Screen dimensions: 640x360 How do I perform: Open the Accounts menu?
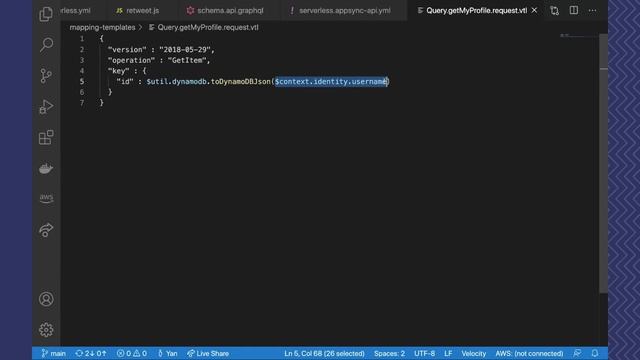(46, 299)
